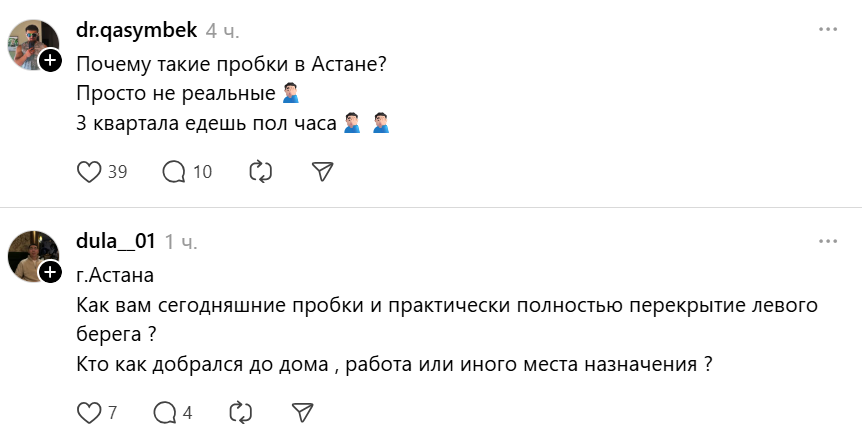The width and height of the screenshot is (862, 433).
Task: Open the '4 ч.' post timestamp
Action: (222, 31)
